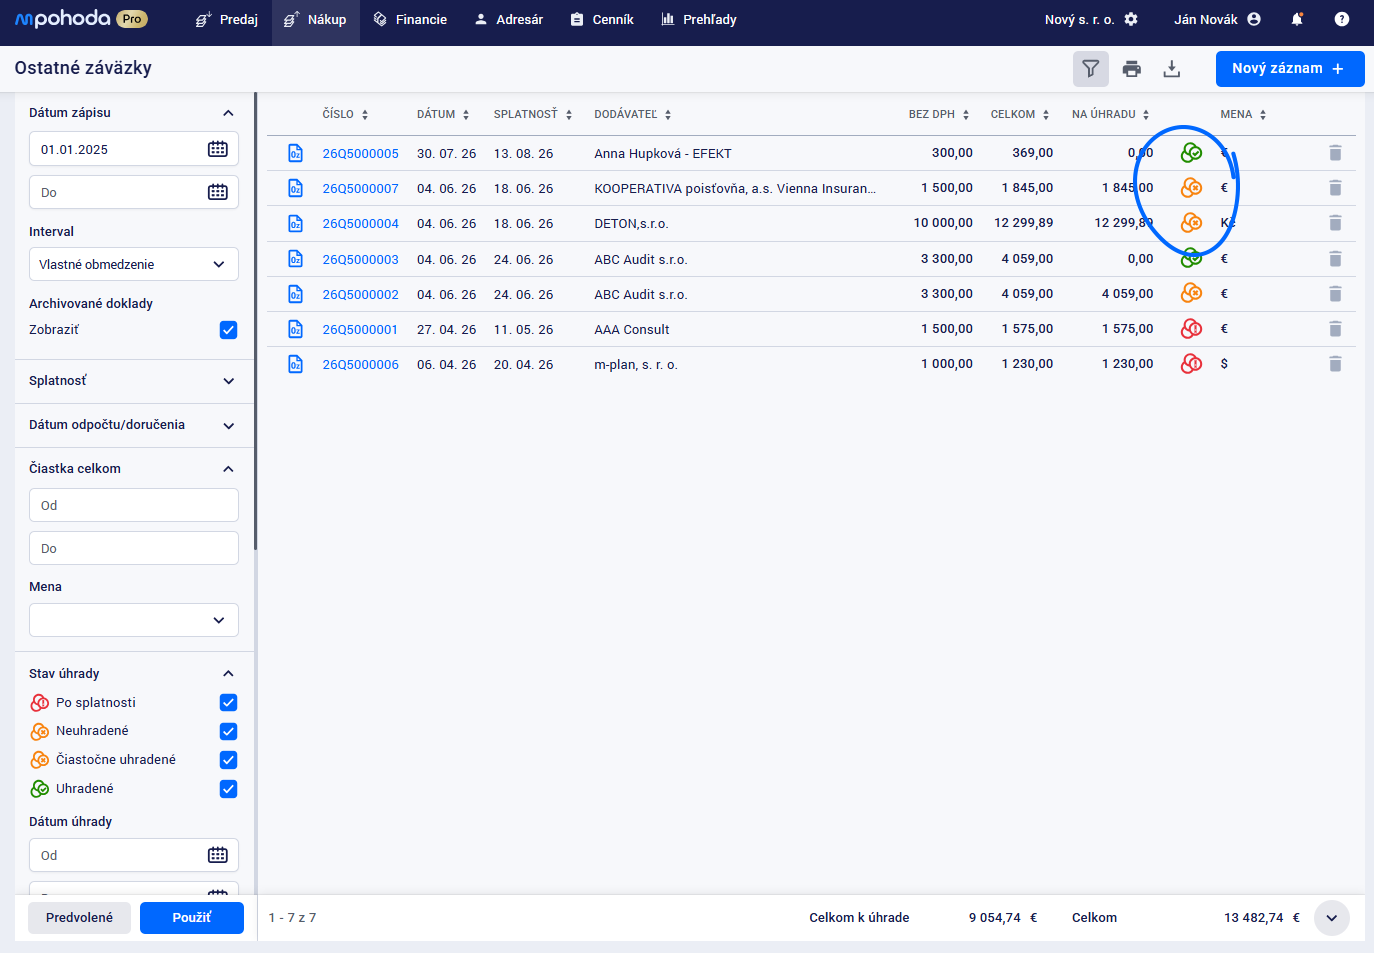Open company settings gear icon

[1131, 19]
